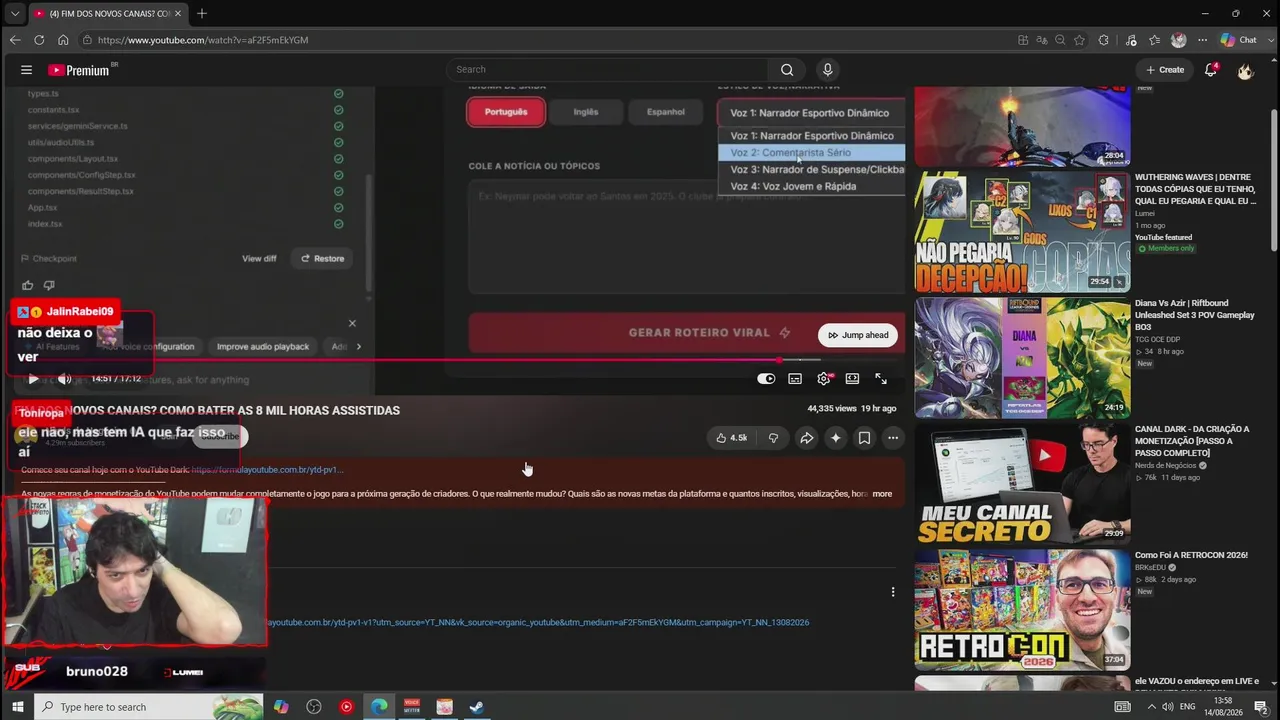Open YouTube notifications bell
This screenshot has height=720, width=1280.
coord(1211,70)
